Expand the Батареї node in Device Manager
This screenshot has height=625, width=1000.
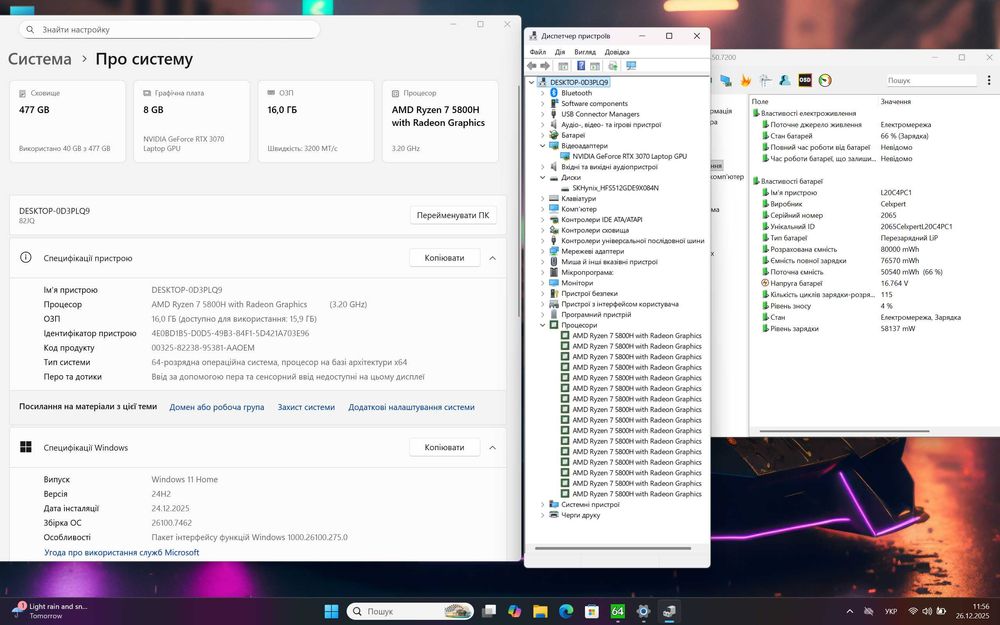543,135
